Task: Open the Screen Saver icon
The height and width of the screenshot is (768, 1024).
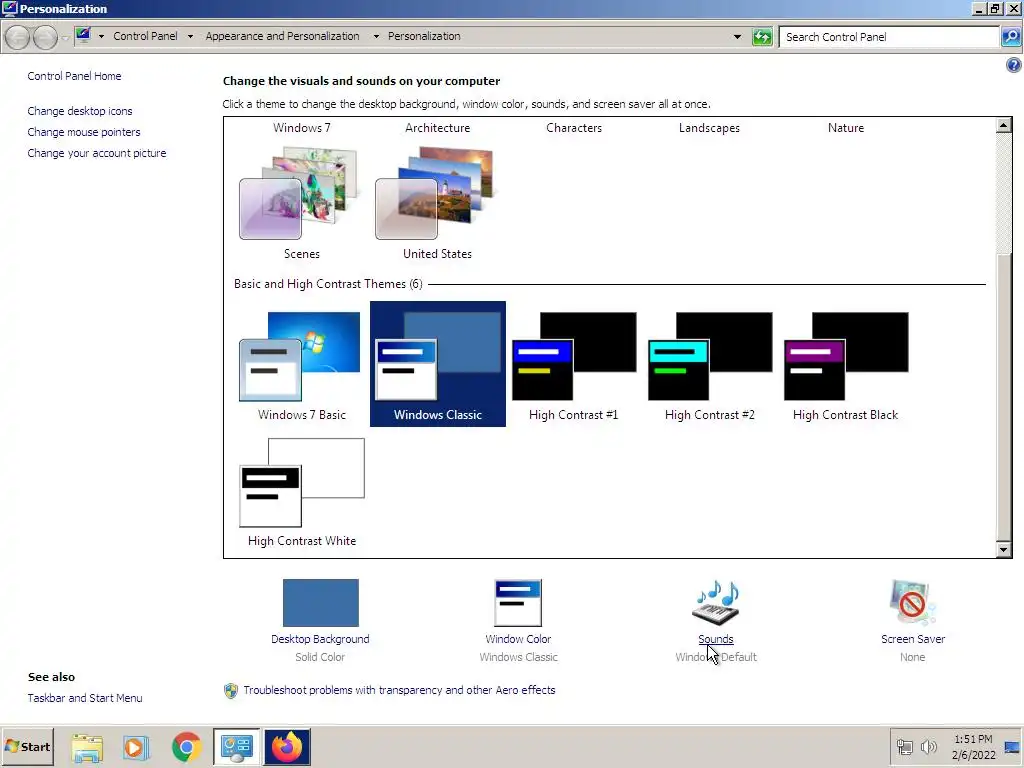Action: [x=912, y=602]
